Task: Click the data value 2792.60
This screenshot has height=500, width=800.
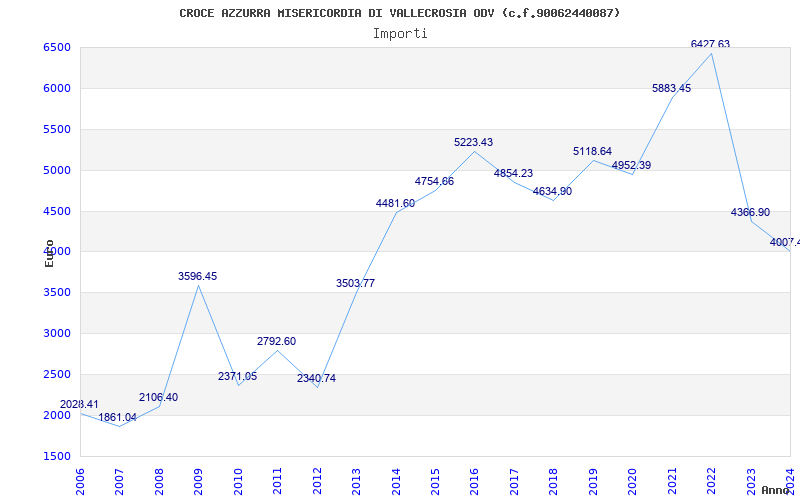Action: pyautogui.click(x=277, y=341)
